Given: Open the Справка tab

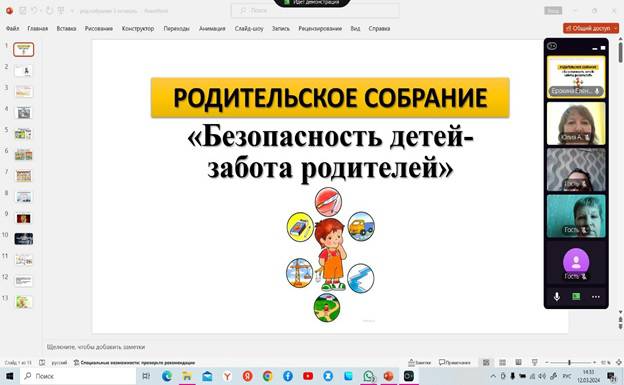Looking at the screenshot, I should [x=379, y=28].
